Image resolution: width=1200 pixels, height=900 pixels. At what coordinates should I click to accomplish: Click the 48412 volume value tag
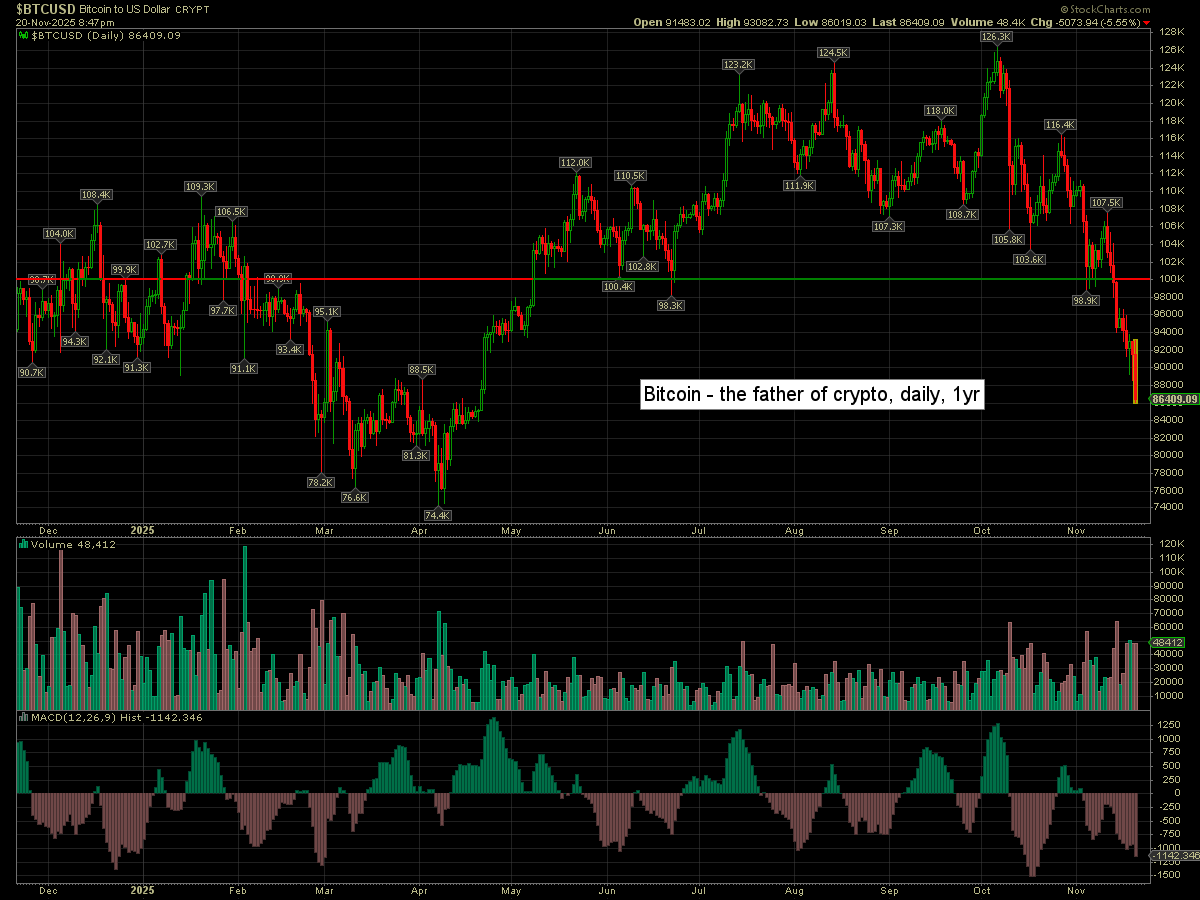point(1167,642)
